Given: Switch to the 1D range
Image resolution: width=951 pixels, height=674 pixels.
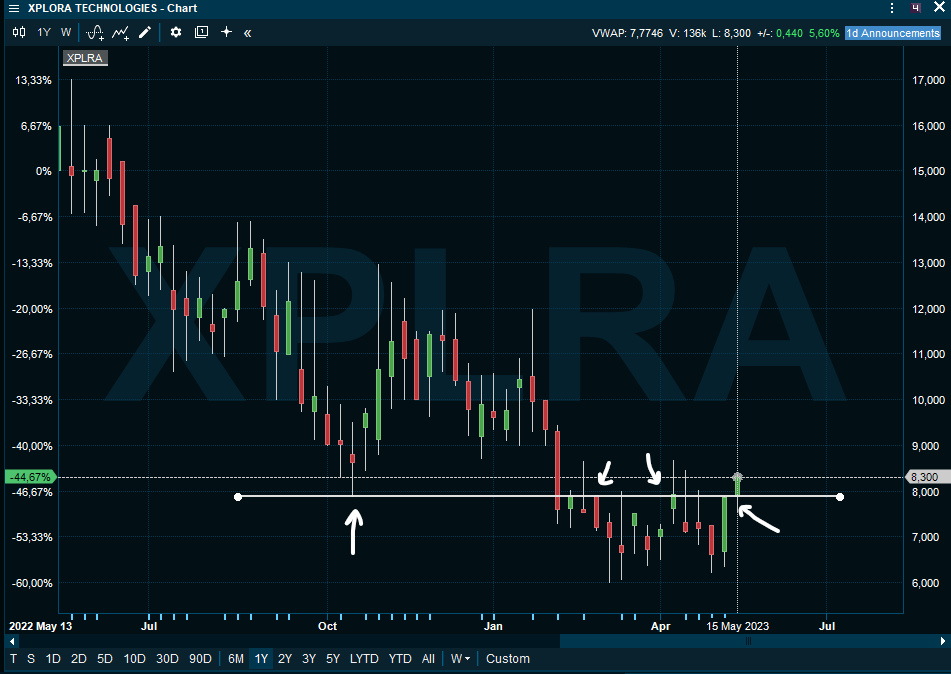Looking at the screenshot, I should point(53,659).
